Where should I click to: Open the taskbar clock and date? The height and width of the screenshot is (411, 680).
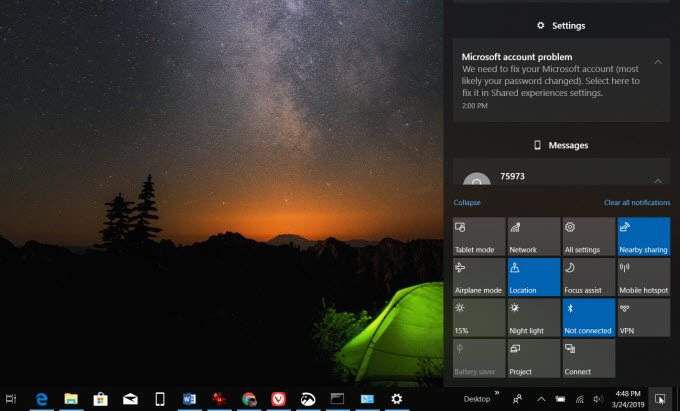(628, 399)
